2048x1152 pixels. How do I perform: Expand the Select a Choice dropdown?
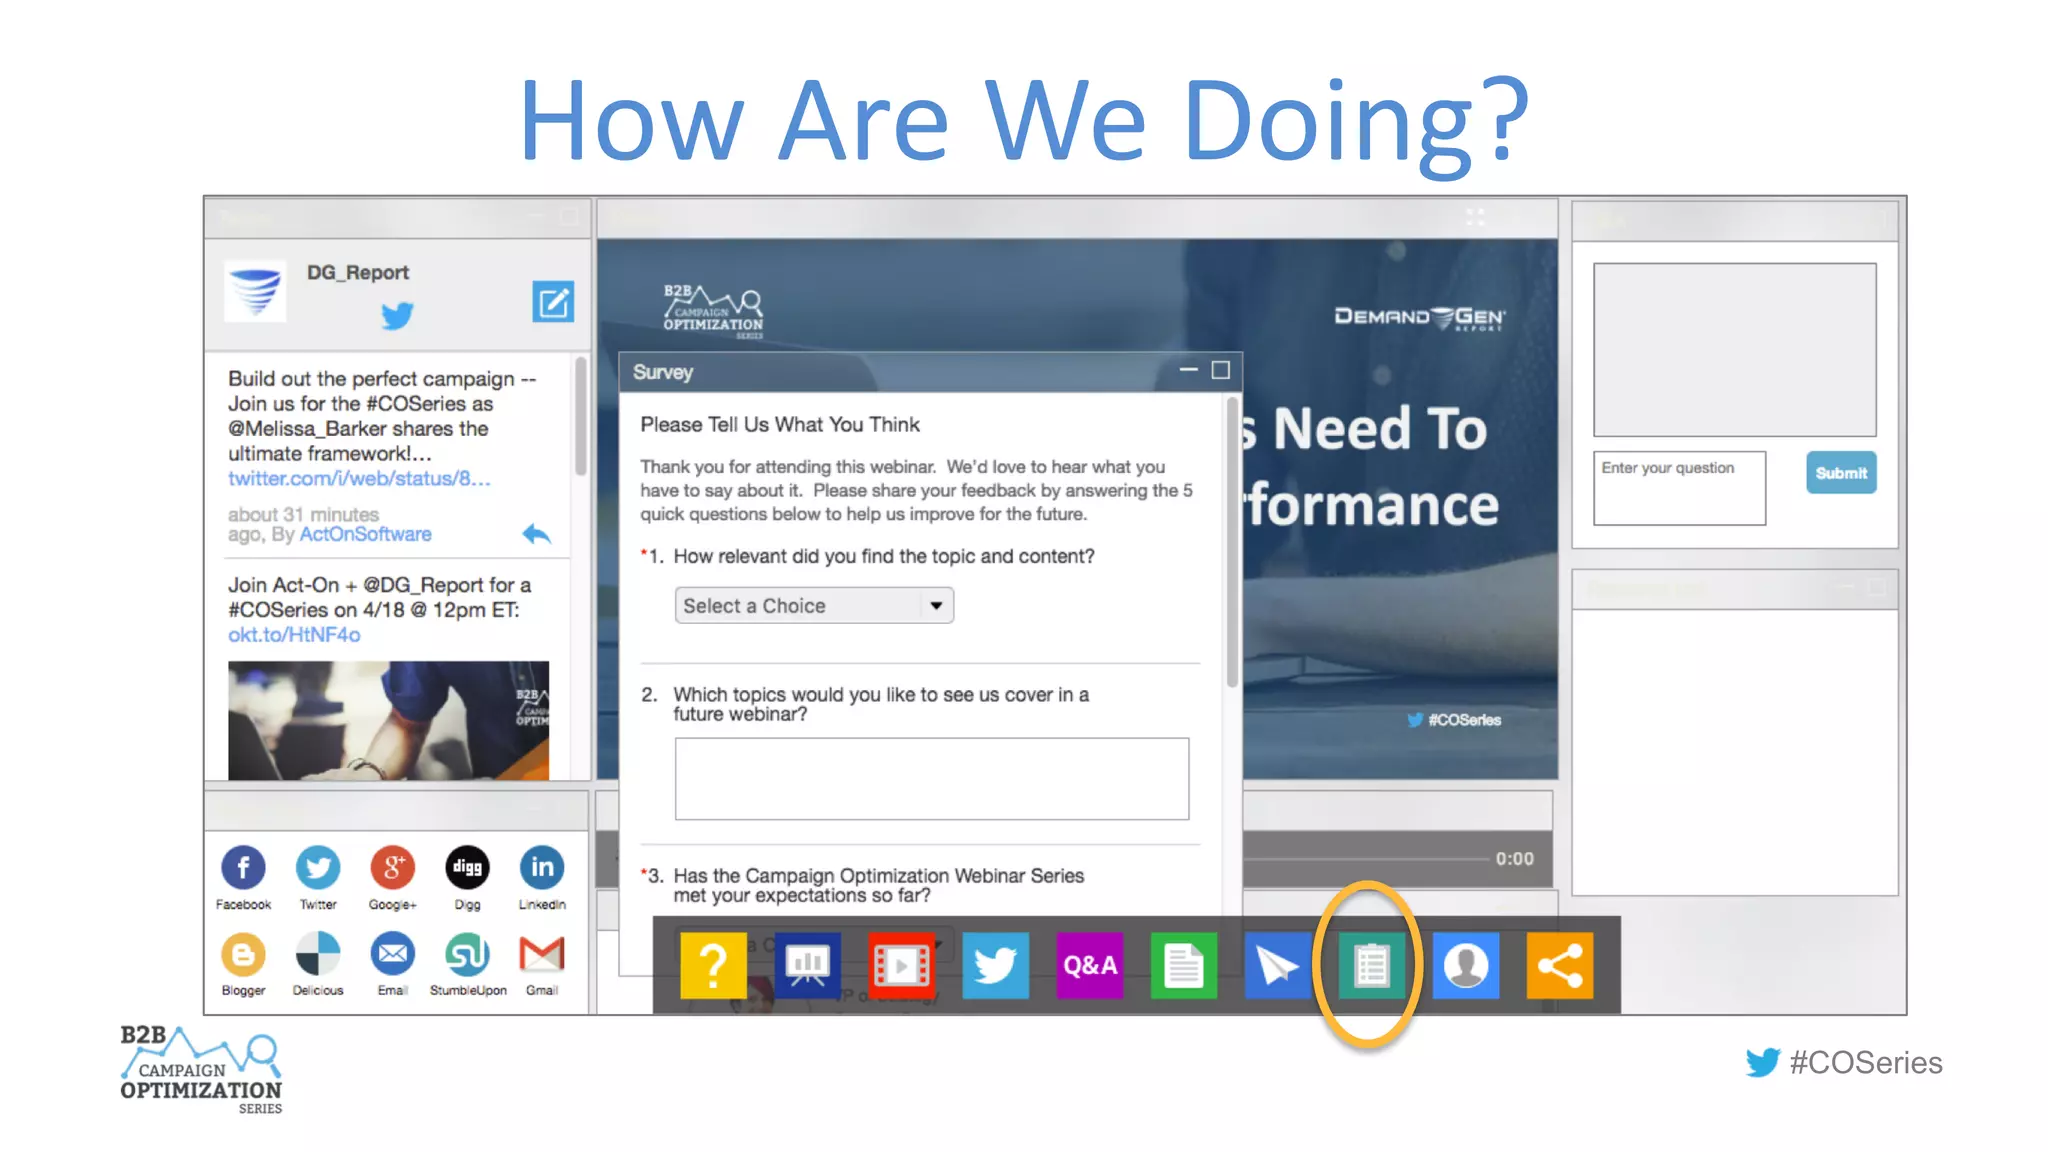tap(814, 606)
